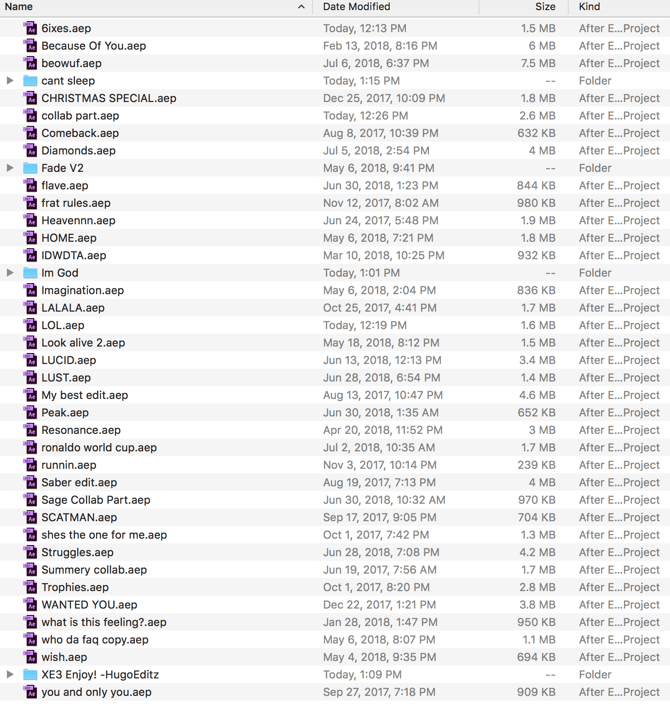This screenshot has width=670, height=706.
Task: Click the SCATMAN.aep file icon
Action: (30, 517)
